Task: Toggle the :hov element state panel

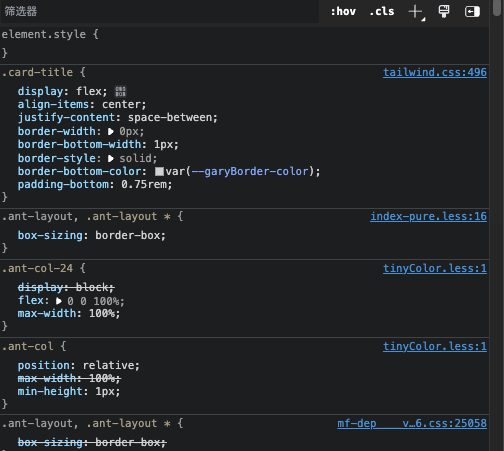Action: click(343, 12)
